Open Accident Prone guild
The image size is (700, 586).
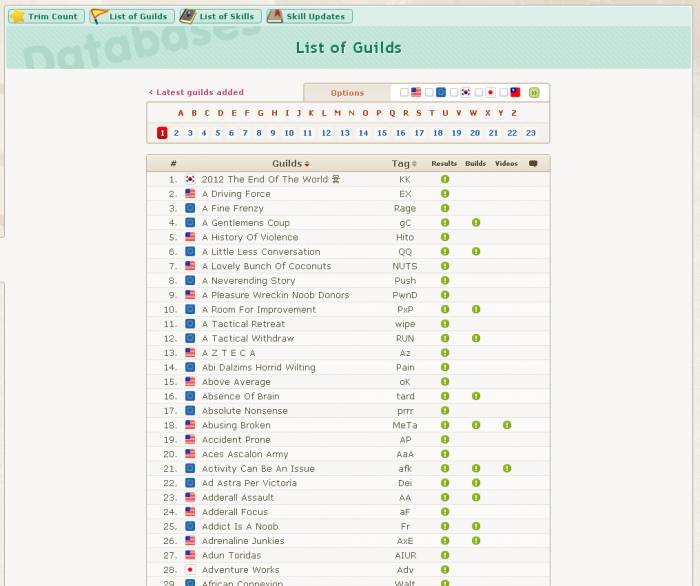click(236, 440)
